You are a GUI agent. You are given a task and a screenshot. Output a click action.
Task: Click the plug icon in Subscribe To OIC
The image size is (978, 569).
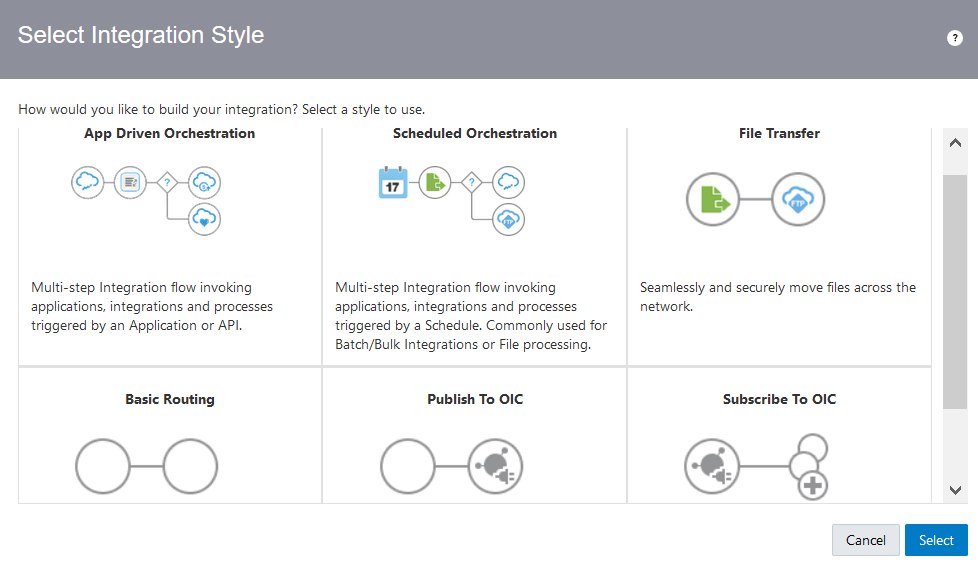(712, 466)
